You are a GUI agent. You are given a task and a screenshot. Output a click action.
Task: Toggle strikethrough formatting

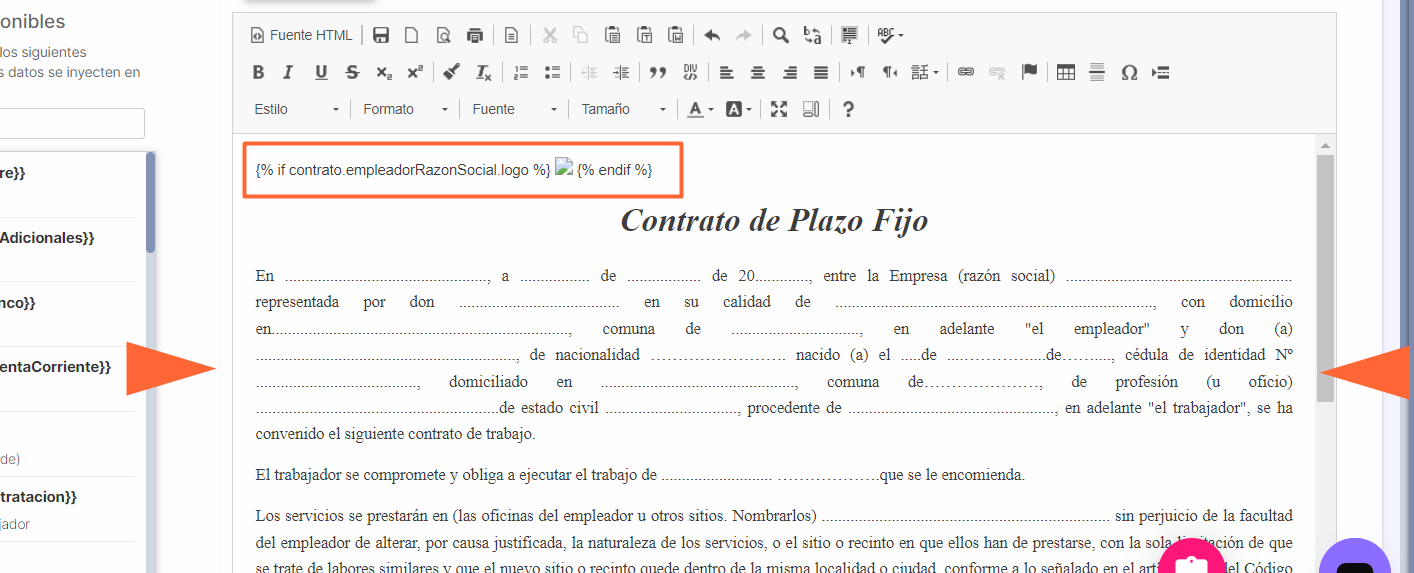pos(352,72)
